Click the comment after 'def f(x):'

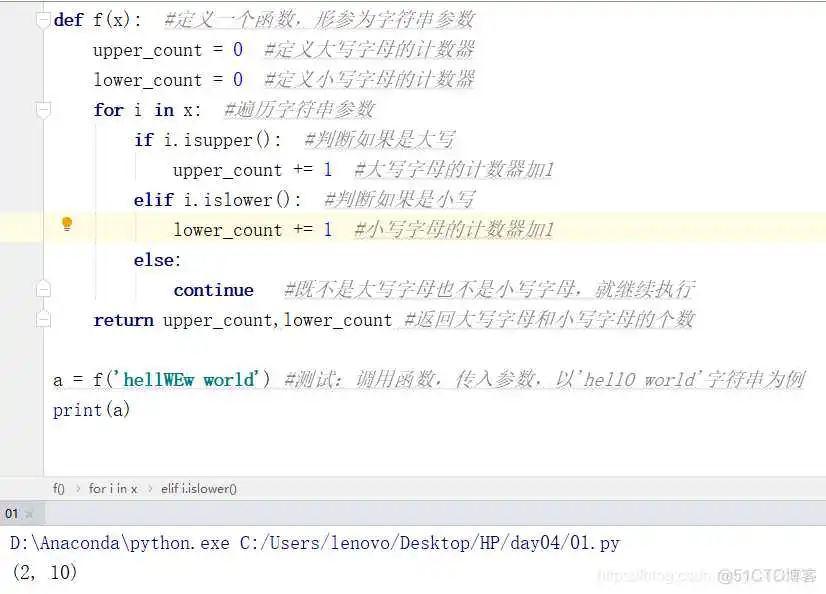[x=319, y=20]
